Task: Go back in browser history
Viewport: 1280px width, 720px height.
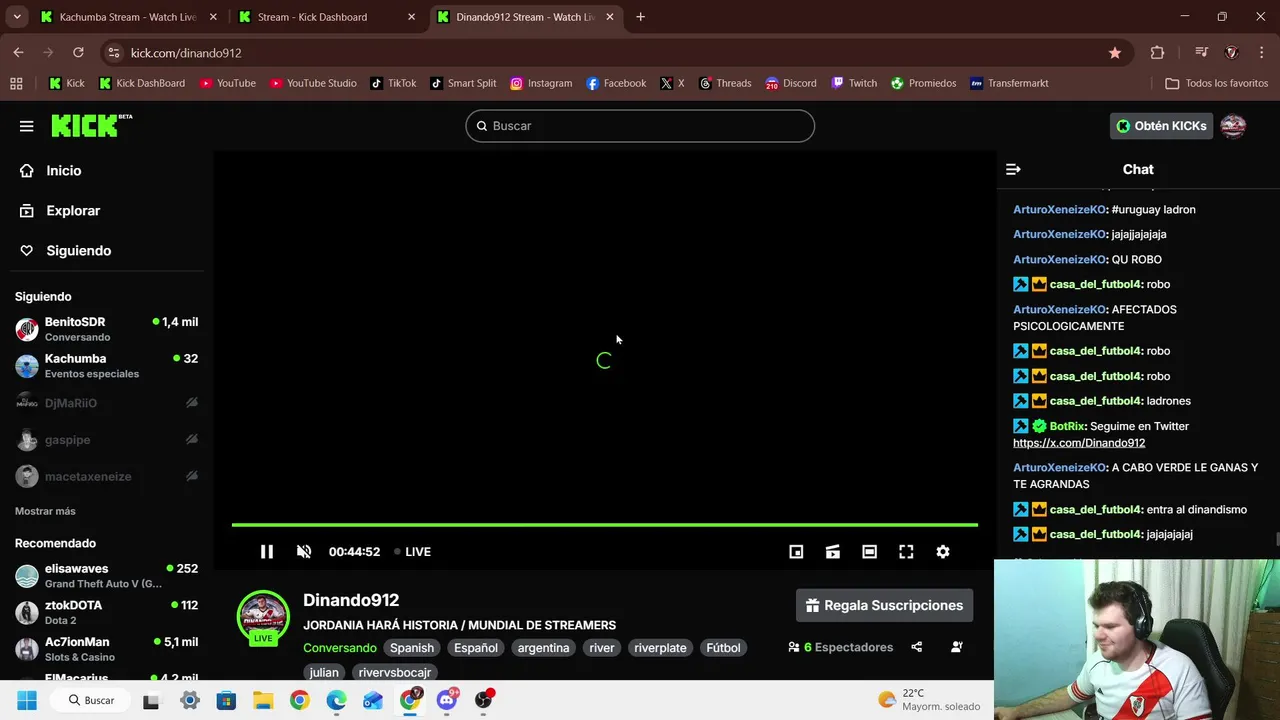Action: (x=18, y=53)
